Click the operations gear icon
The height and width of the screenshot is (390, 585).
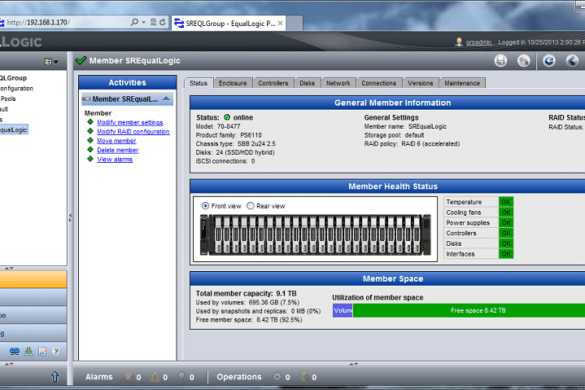click(277, 377)
